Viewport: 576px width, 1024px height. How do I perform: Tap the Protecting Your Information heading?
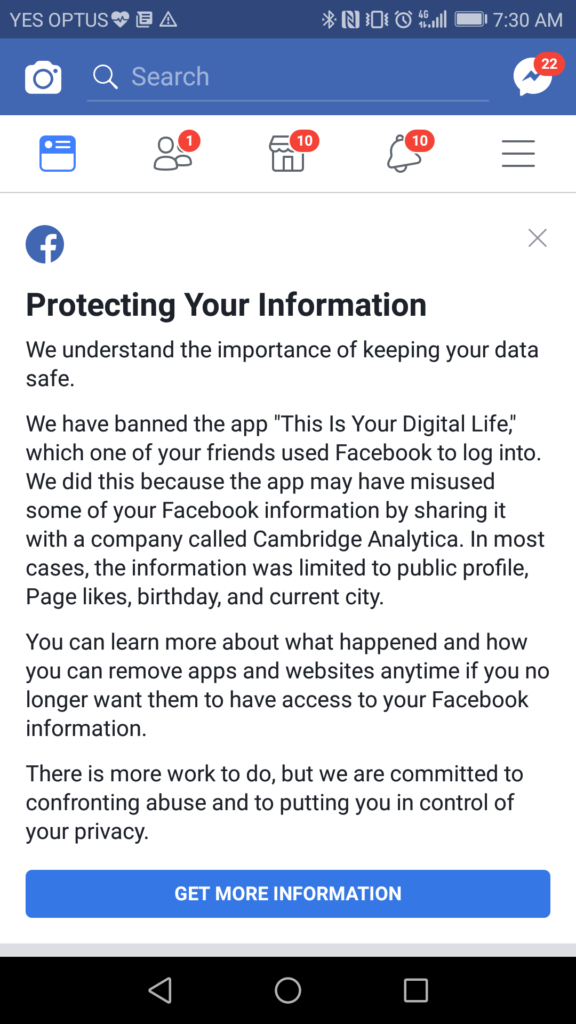[x=226, y=304]
